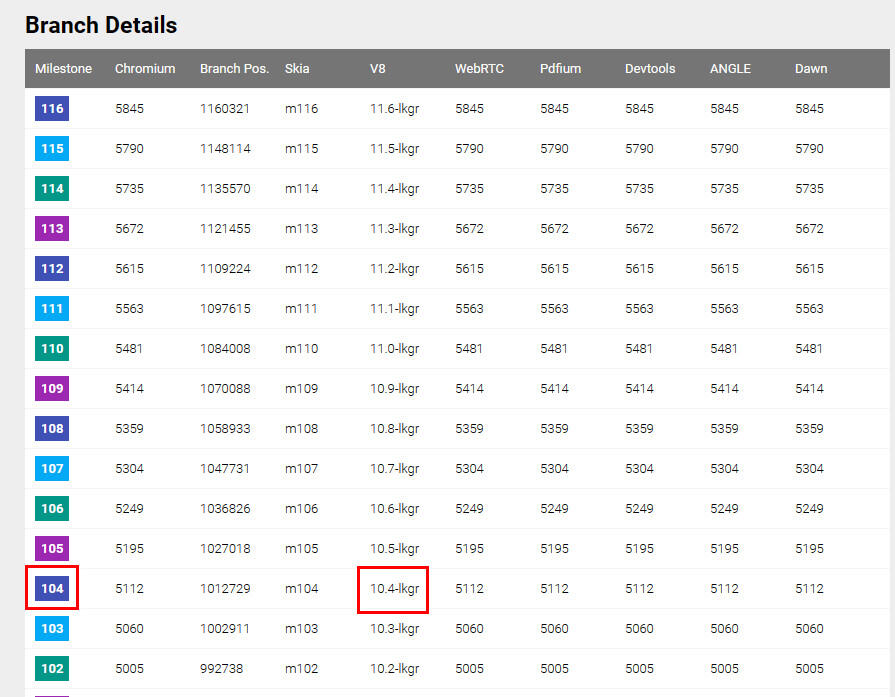Click branch position 1012729
Screen dimensions: 895x697
tap(225, 589)
